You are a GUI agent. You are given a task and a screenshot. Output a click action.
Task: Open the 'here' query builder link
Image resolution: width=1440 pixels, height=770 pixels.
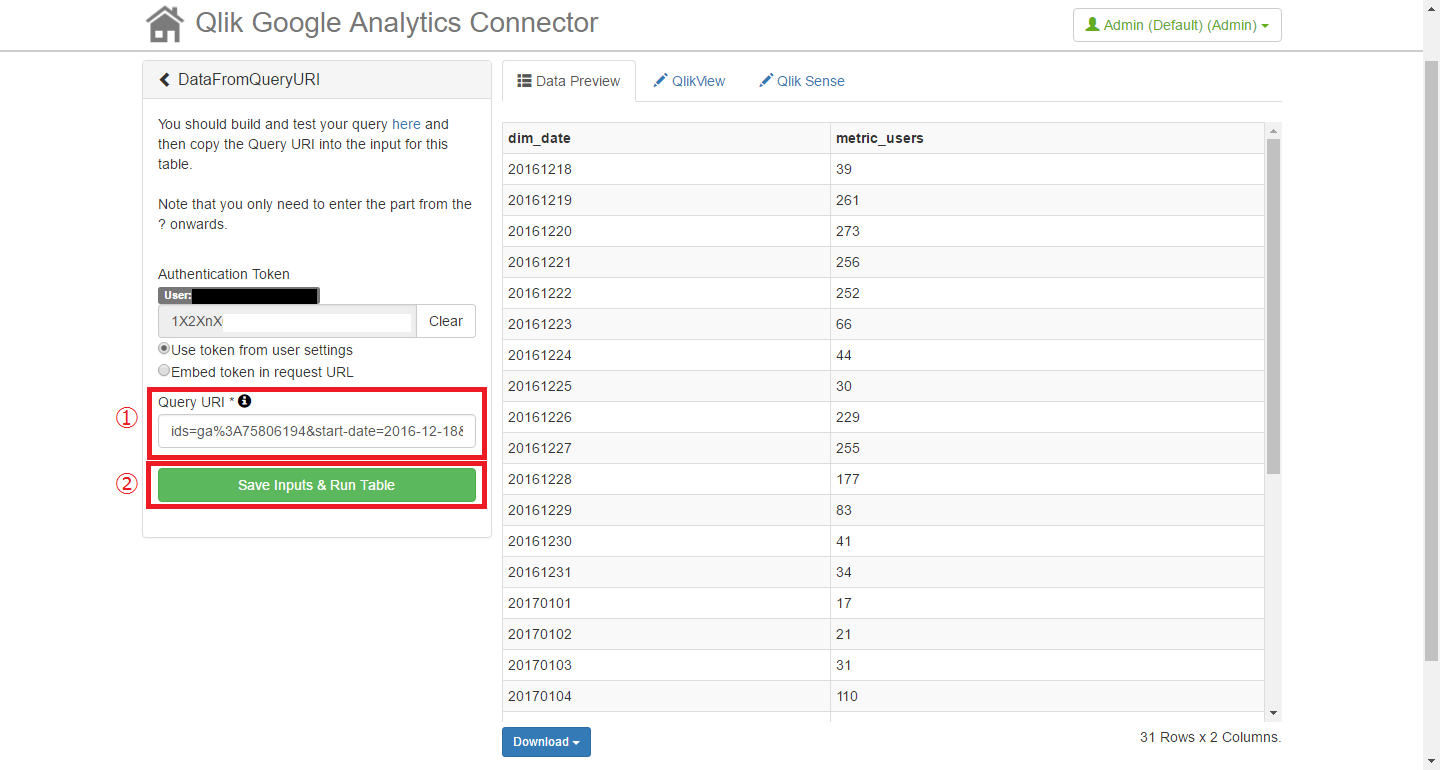[406, 124]
